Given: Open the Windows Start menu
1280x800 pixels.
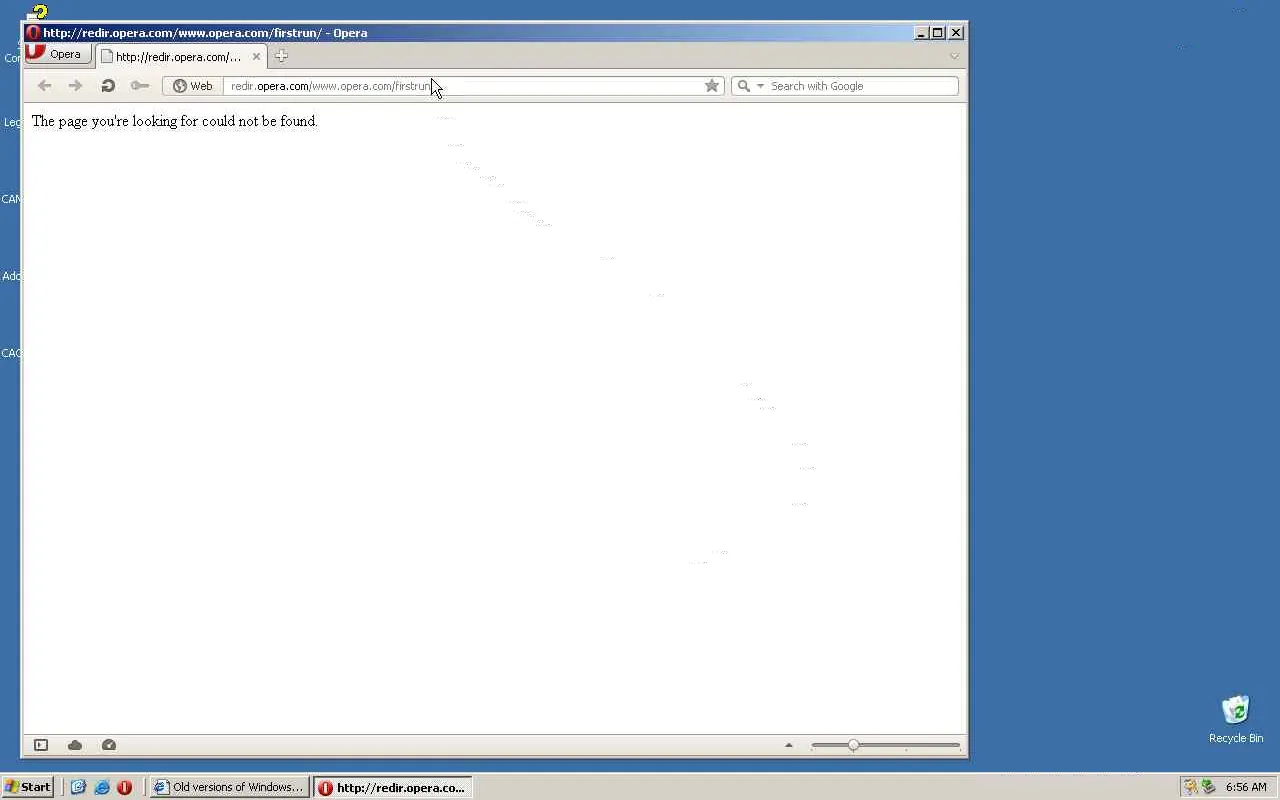Looking at the screenshot, I should [28, 787].
